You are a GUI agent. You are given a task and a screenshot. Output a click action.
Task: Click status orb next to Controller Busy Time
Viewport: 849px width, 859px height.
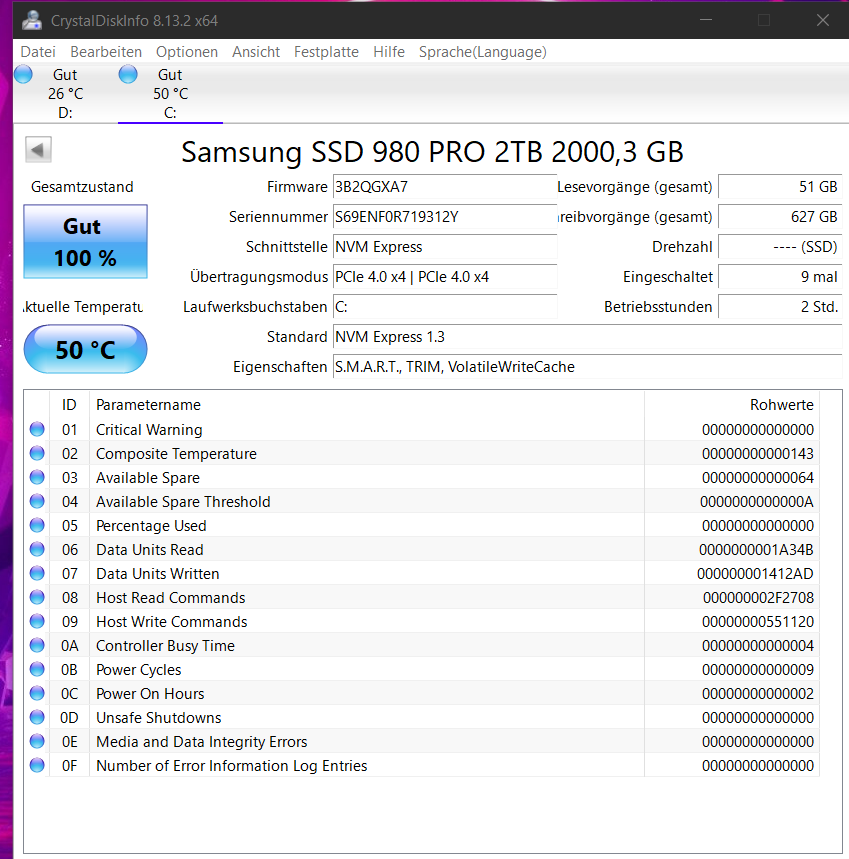click(37, 645)
